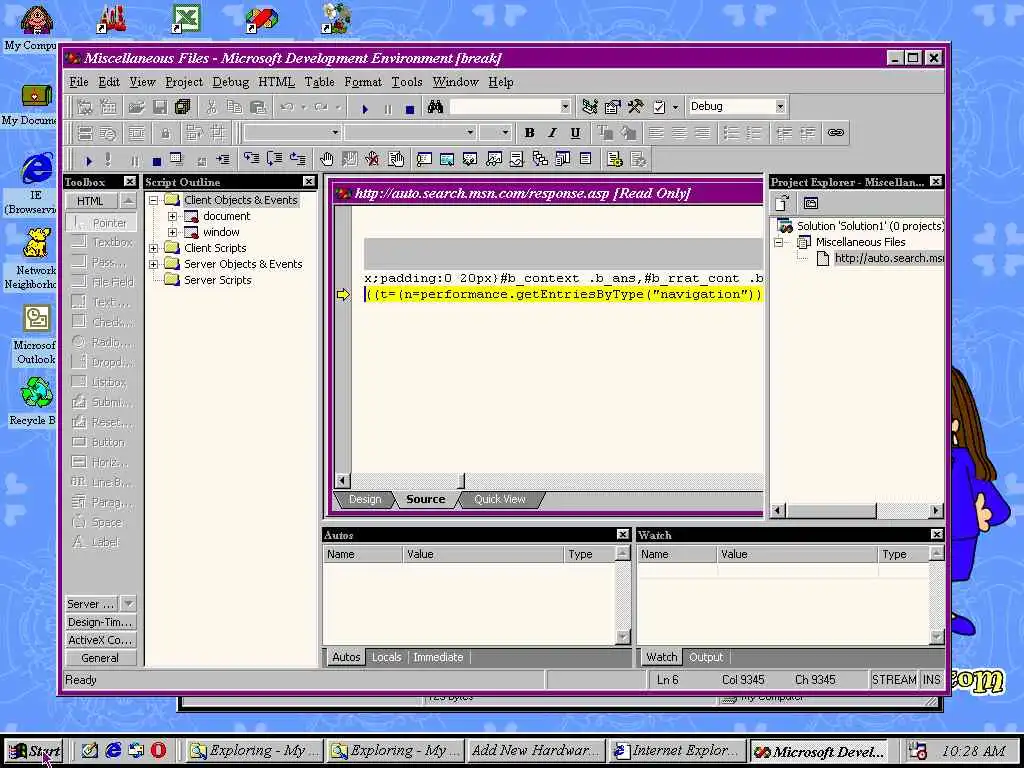Expand the Client Scripts folder
Viewport: 1024px width, 768px height.
point(153,248)
